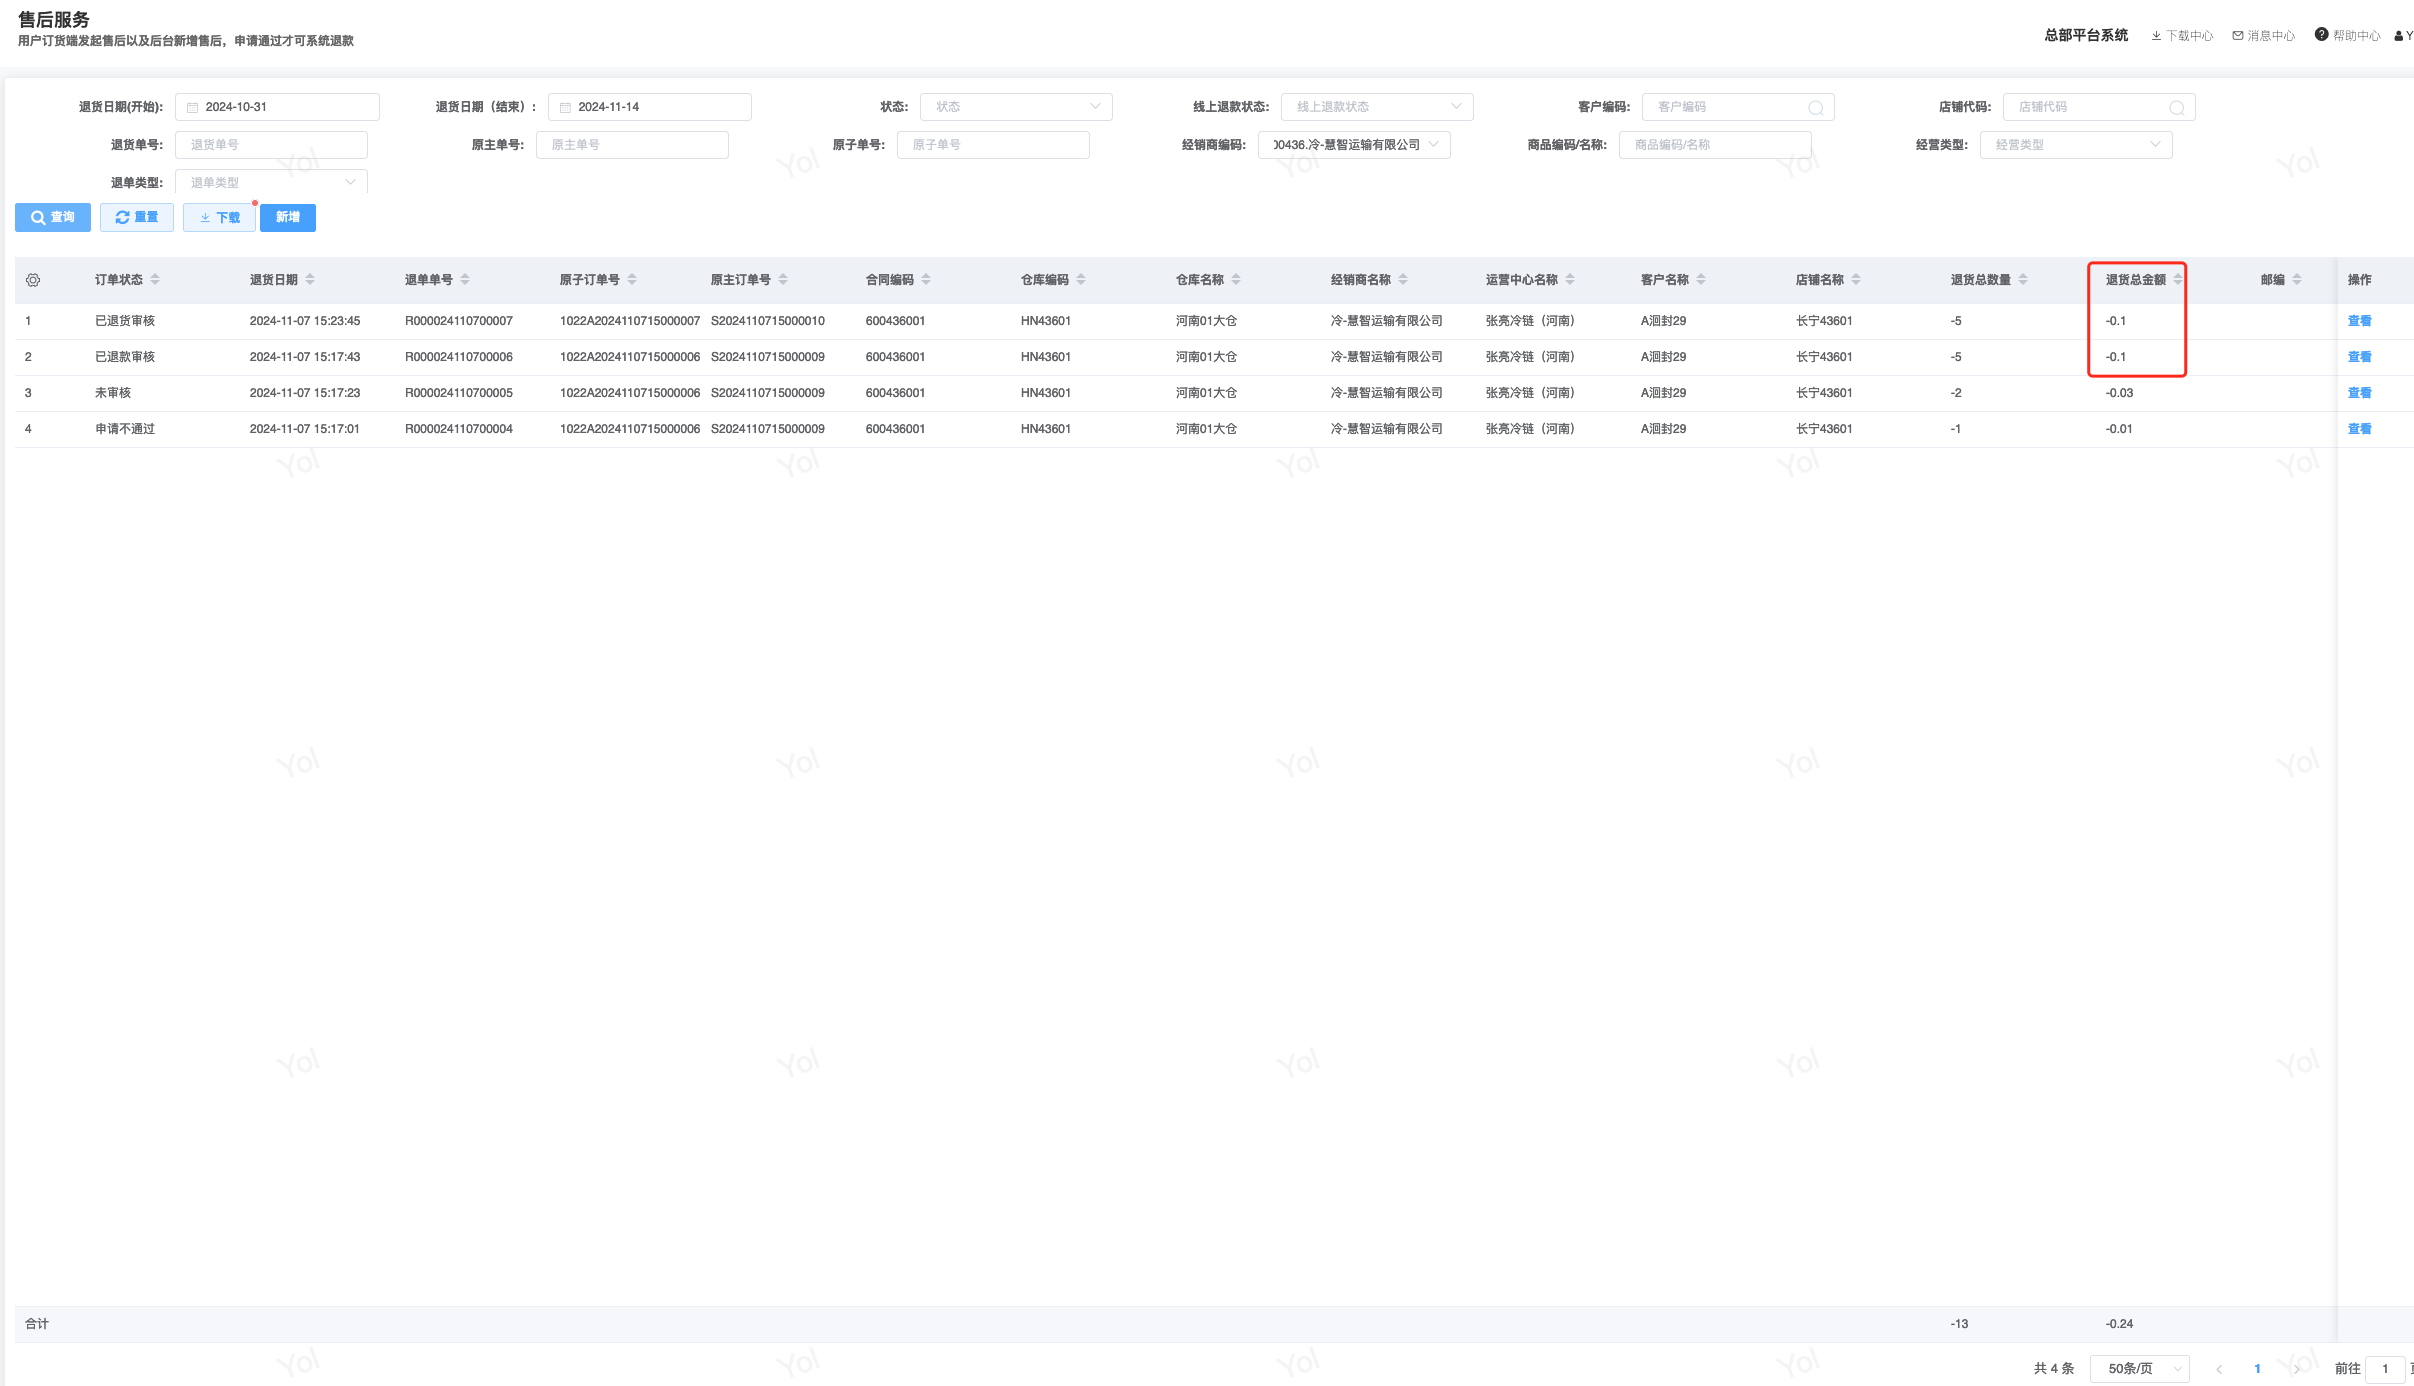Image resolution: width=2414 pixels, height=1386 pixels.
Task: Sort by 退货日期 column arrows
Action: tap(310, 280)
